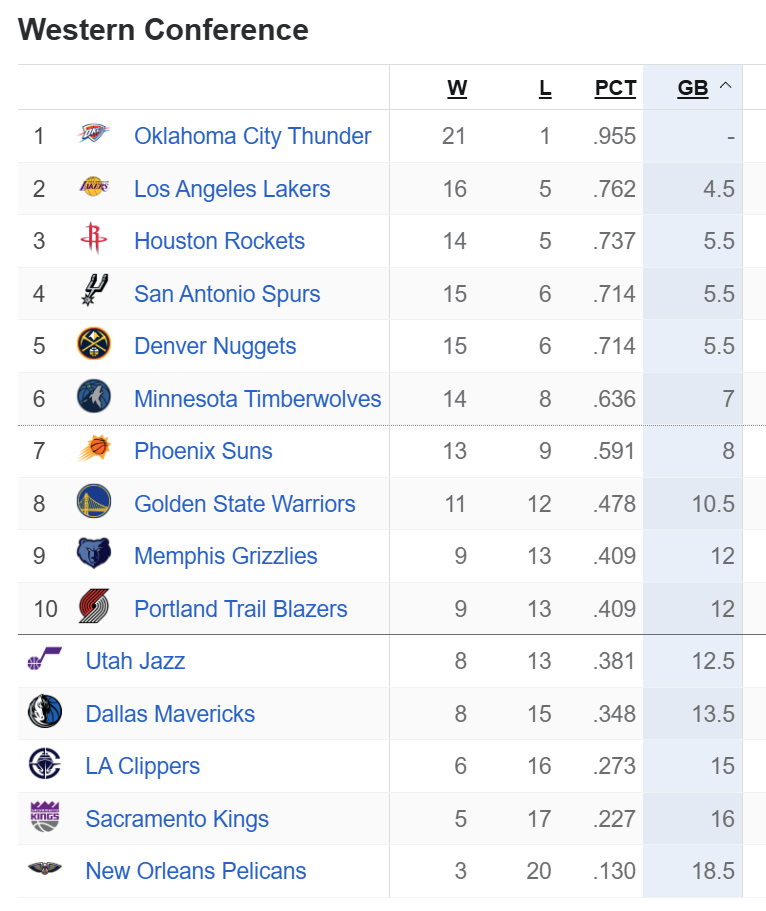Click the Sacramento Kings logo

pos(45,818)
